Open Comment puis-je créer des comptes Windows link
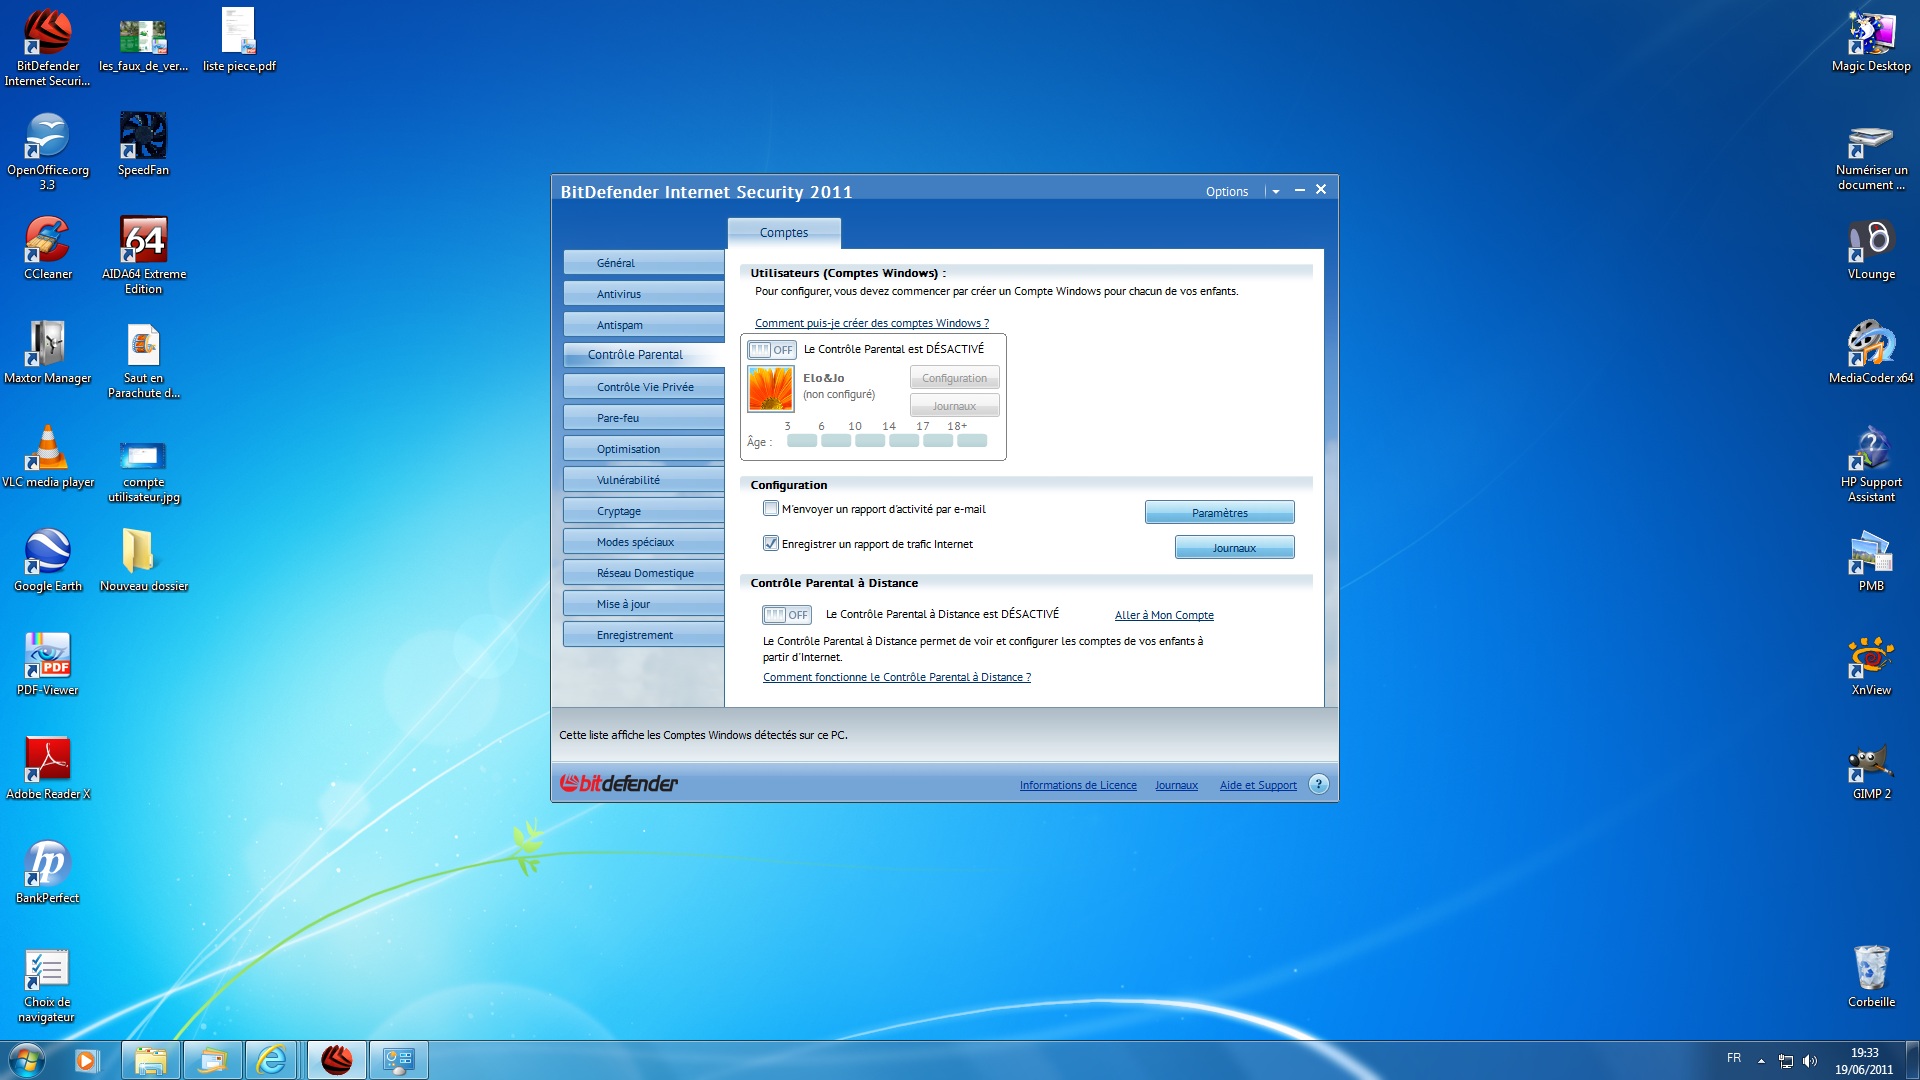The height and width of the screenshot is (1080, 1920). 872,323
